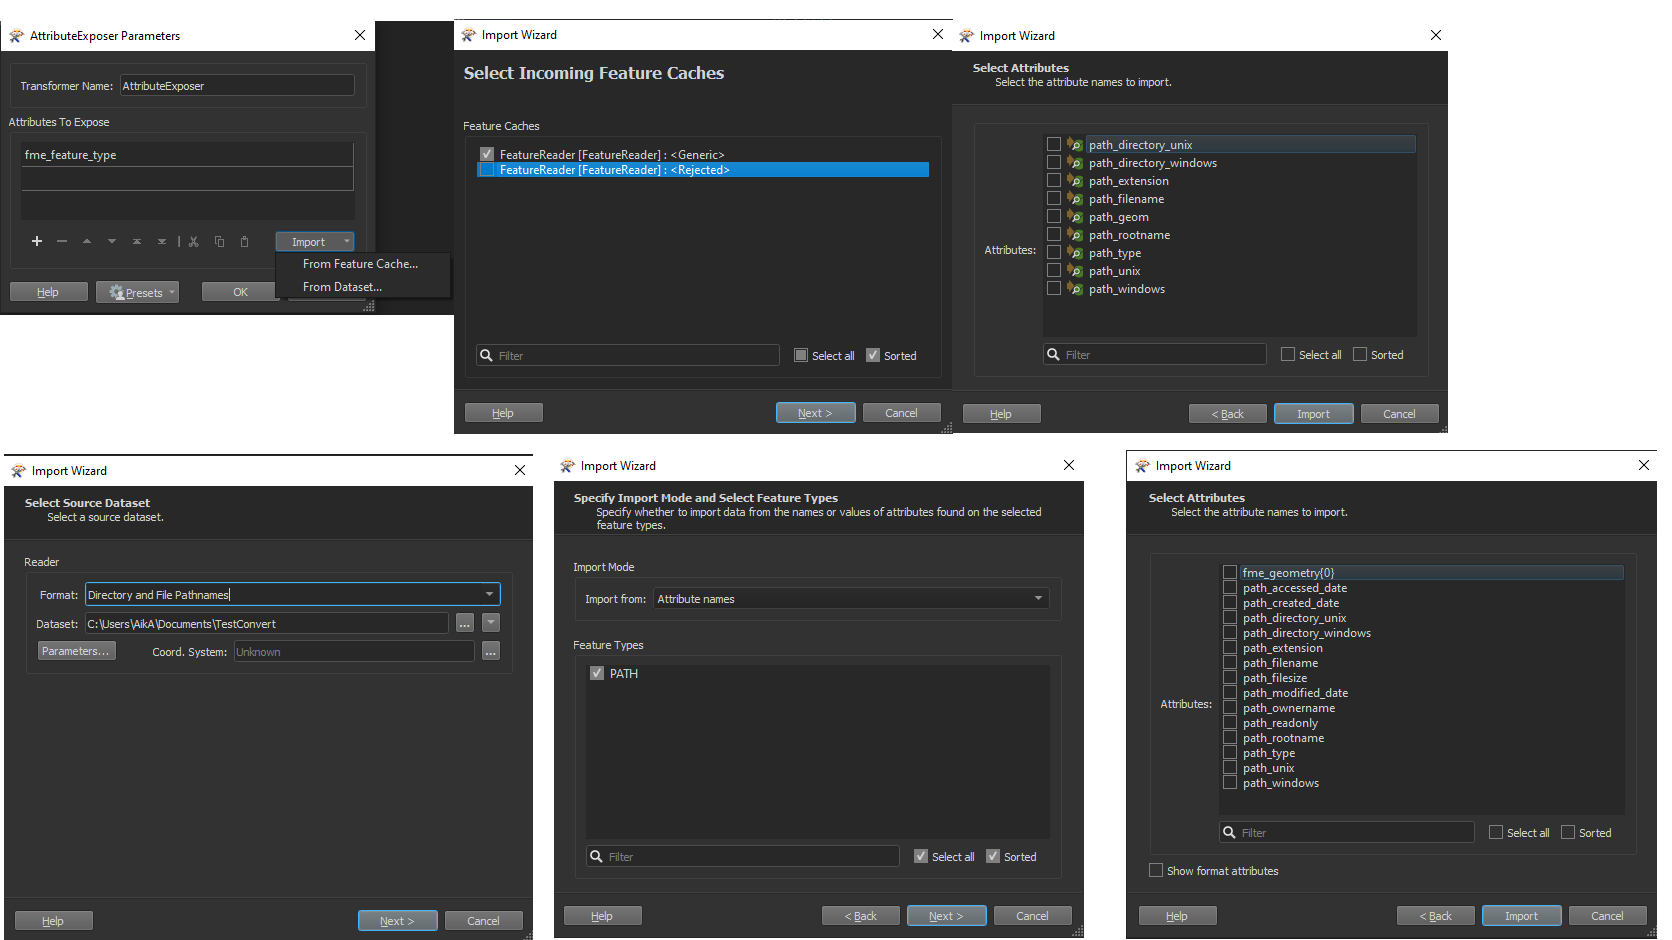Click the attribute icon beside path_unix in the feature cache list
This screenshot has width=1672, height=940.
tap(1074, 270)
